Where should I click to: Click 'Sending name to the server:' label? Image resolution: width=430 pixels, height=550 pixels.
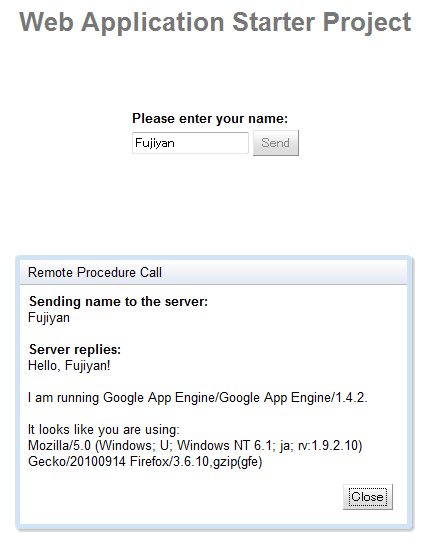pyautogui.click(x=119, y=302)
